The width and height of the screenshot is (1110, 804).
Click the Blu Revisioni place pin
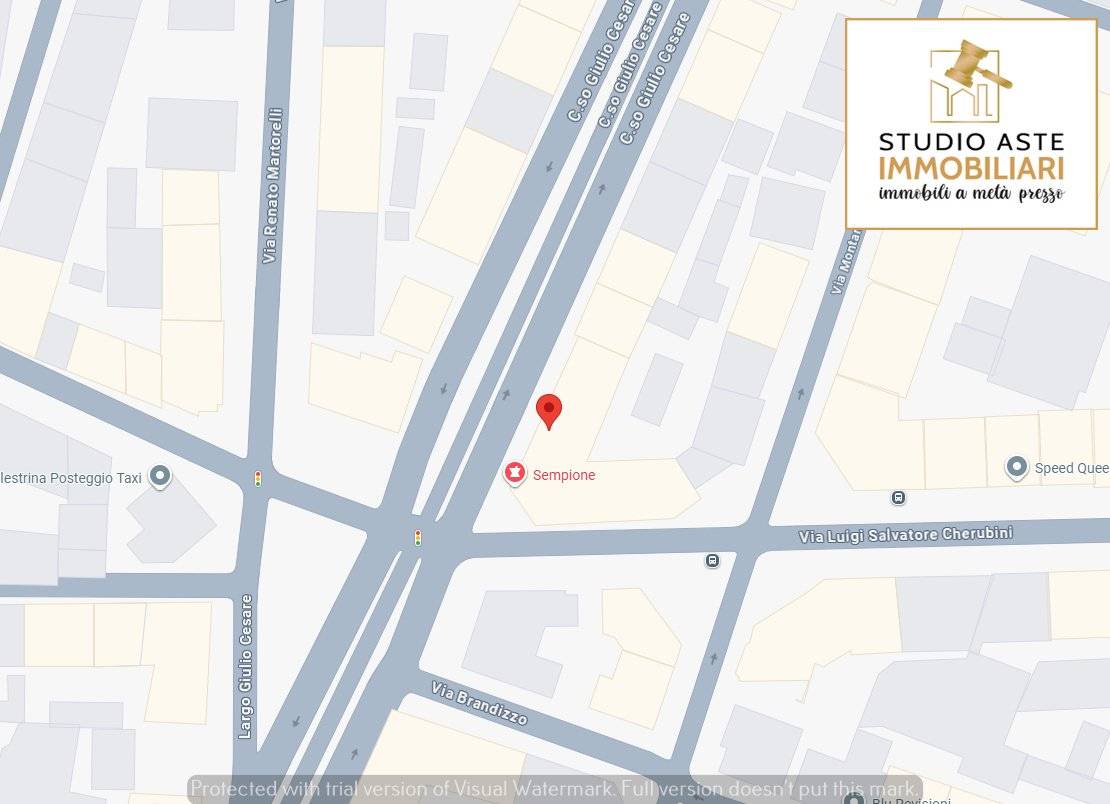854,800
